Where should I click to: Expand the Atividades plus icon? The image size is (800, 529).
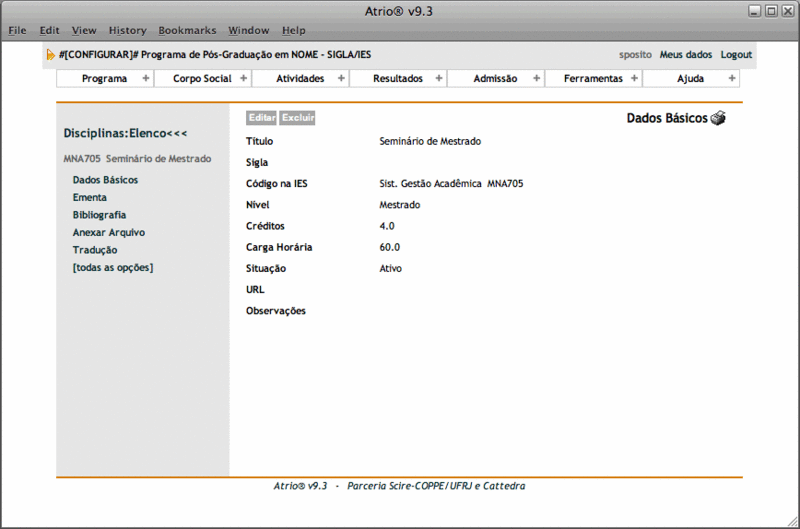[x=341, y=78]
